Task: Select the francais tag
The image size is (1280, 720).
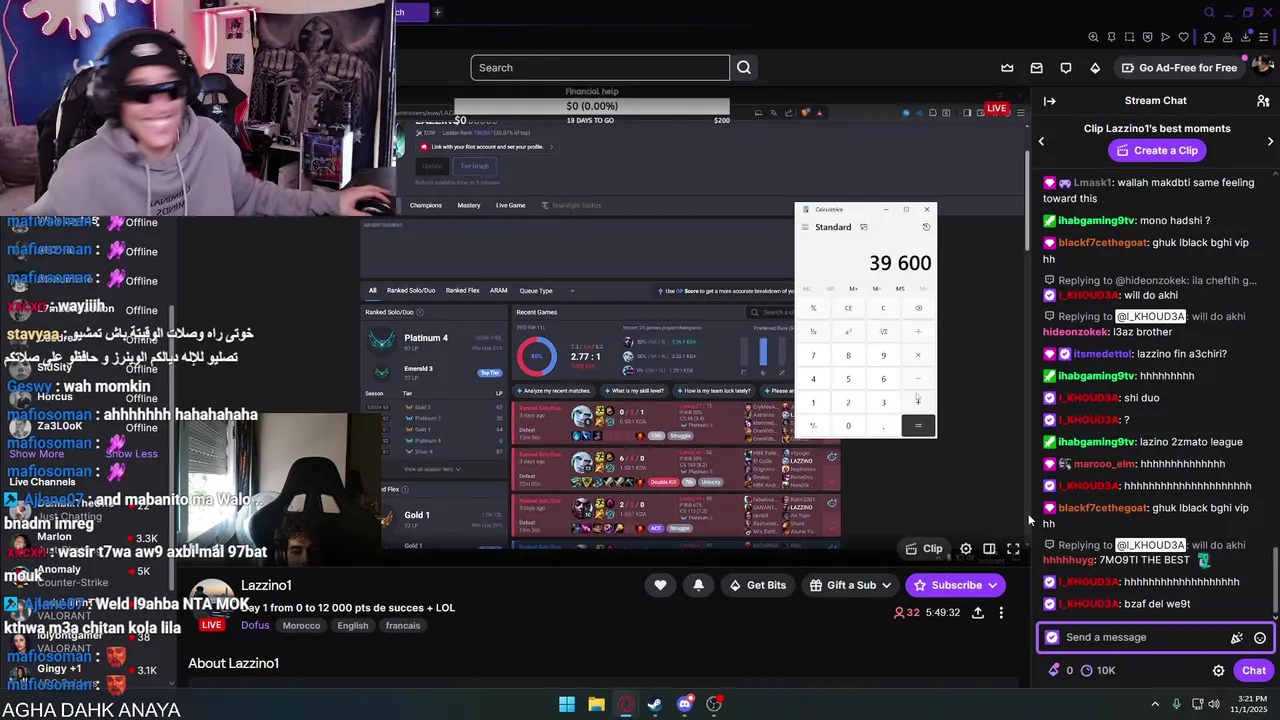Action: [403, 626]
